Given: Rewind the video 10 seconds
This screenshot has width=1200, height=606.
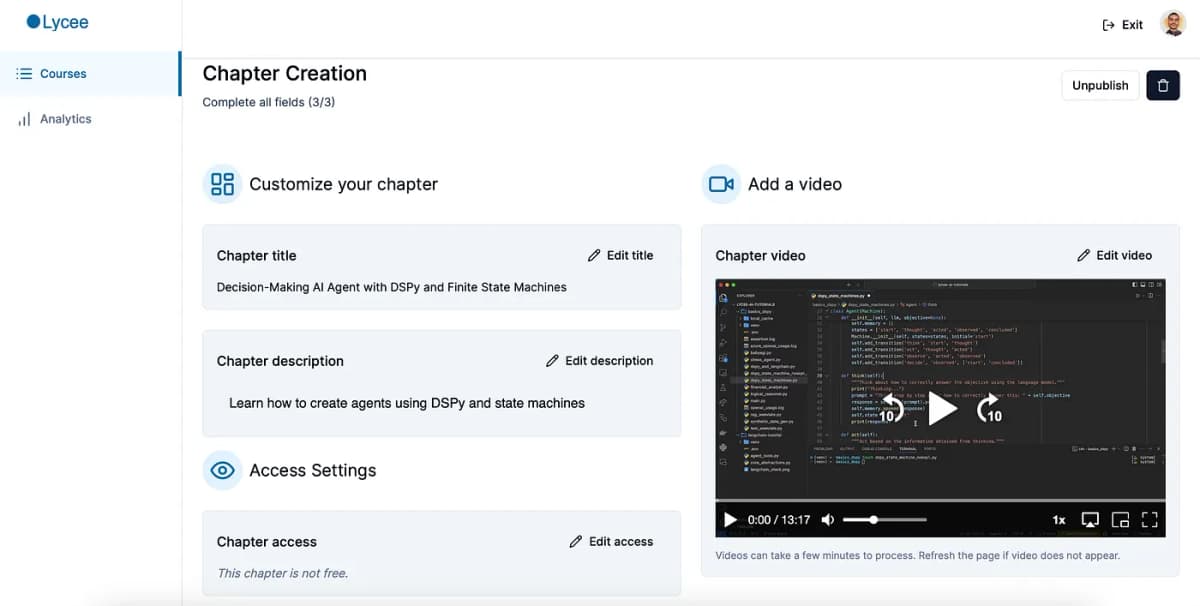Looking at the screenshot, I should click(x=890, y=408).
